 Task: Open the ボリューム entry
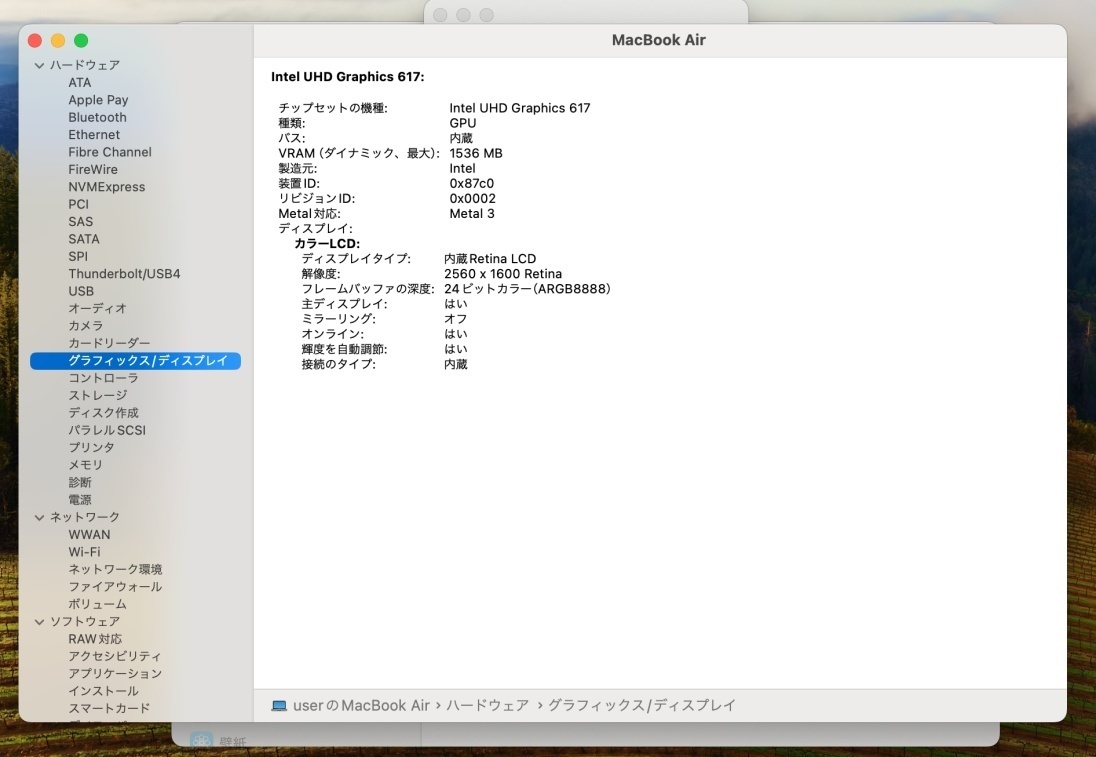(x=97, y=604)
